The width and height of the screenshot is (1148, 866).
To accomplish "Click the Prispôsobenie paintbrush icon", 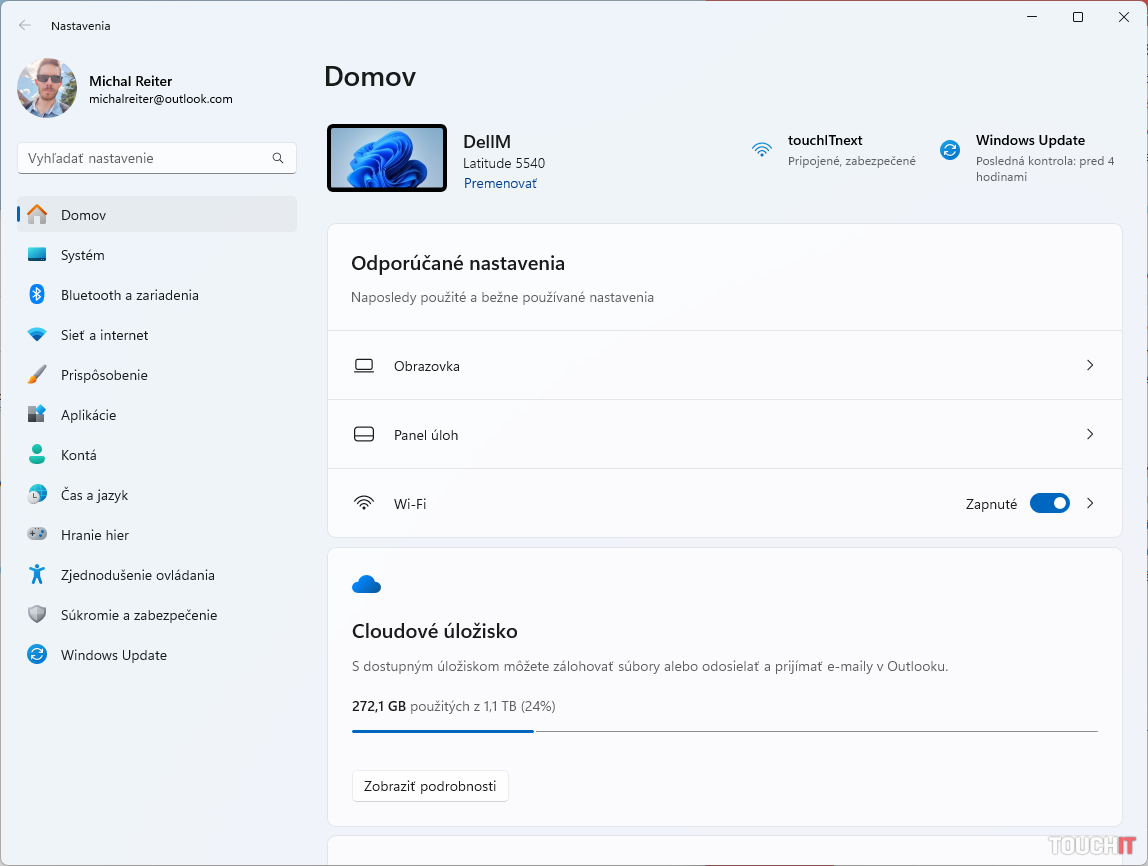I will [37, 375].
